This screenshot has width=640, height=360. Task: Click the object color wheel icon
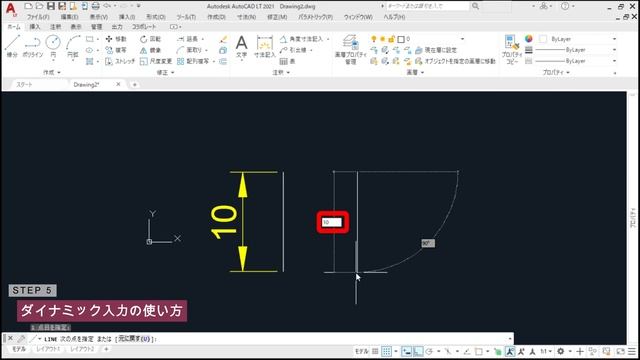click(529, 39)
